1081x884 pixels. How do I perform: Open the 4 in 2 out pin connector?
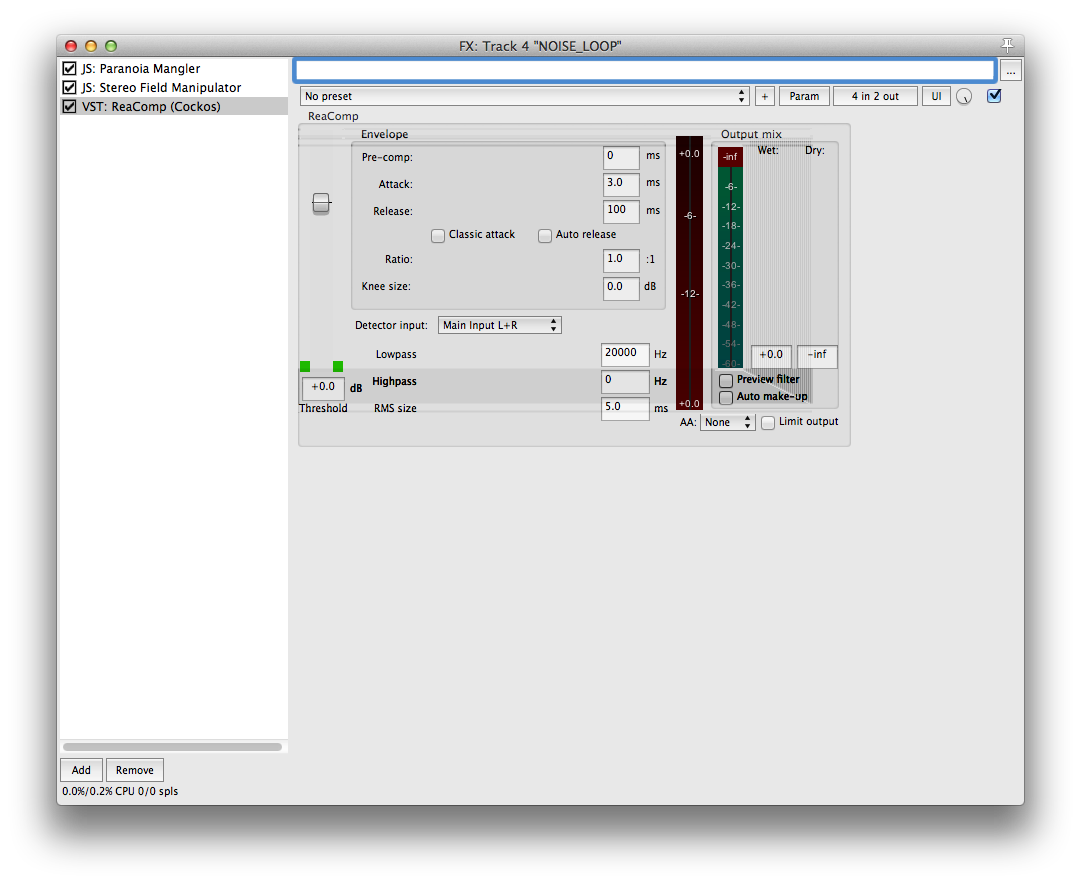[x=875, y=97]
